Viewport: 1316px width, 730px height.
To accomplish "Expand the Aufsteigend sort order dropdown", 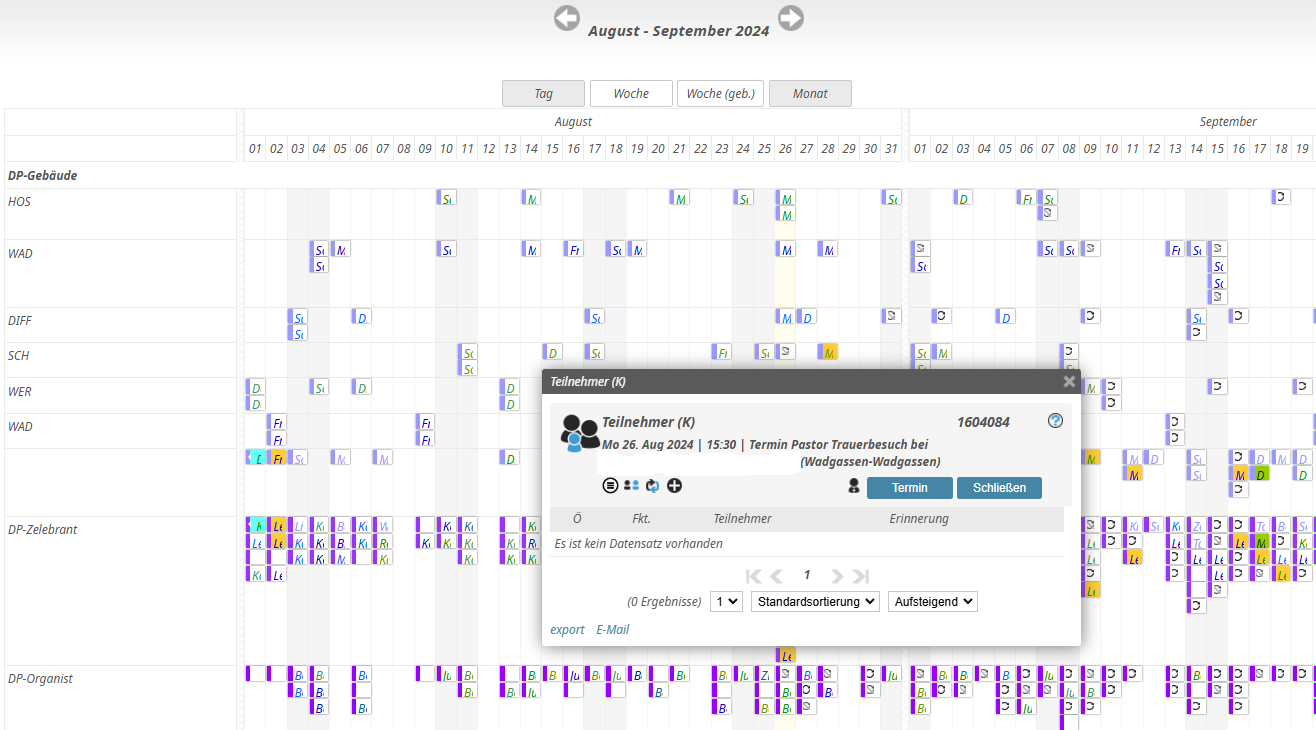I will [932, 602].
